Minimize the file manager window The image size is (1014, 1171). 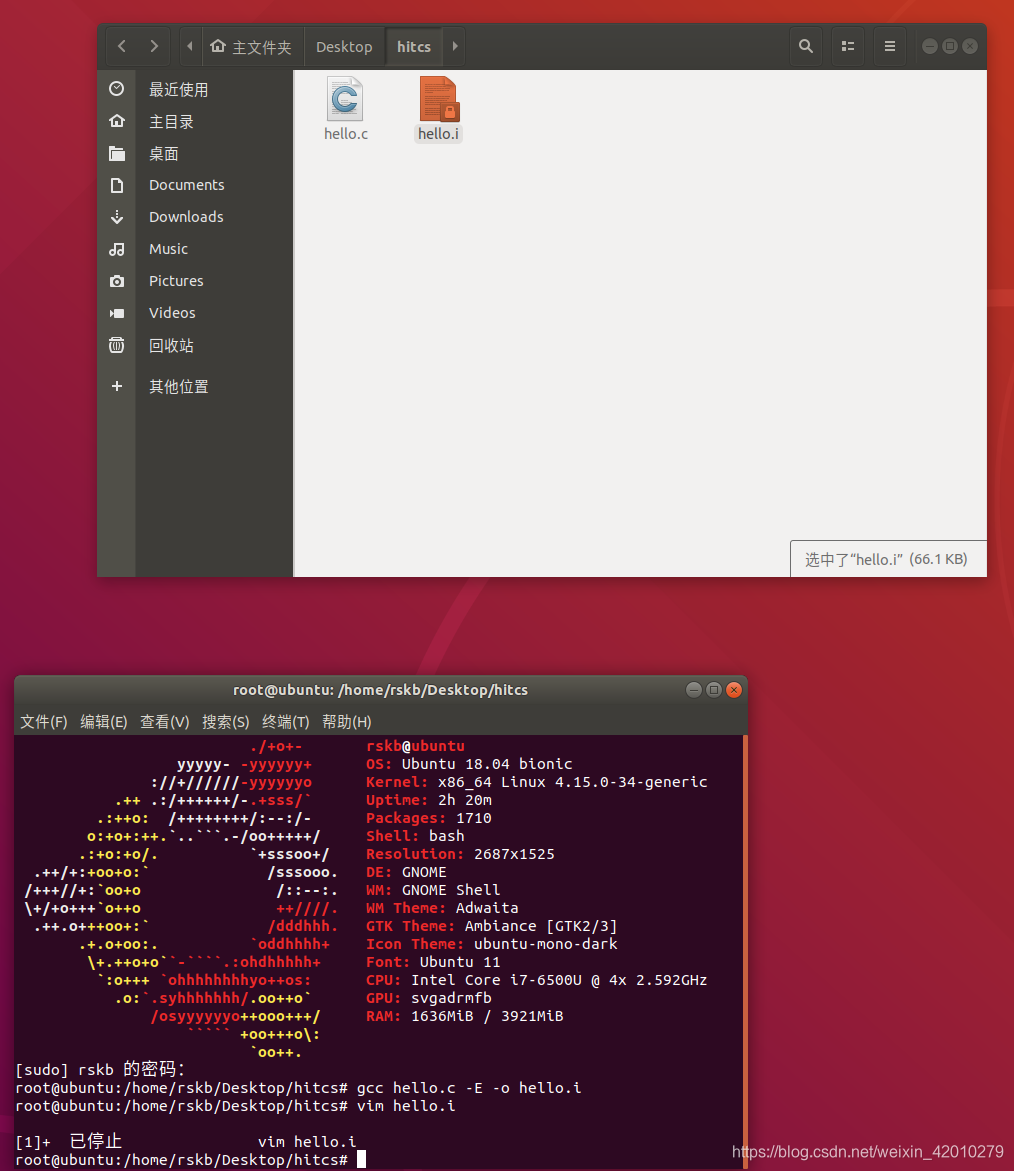click(930, 46)
